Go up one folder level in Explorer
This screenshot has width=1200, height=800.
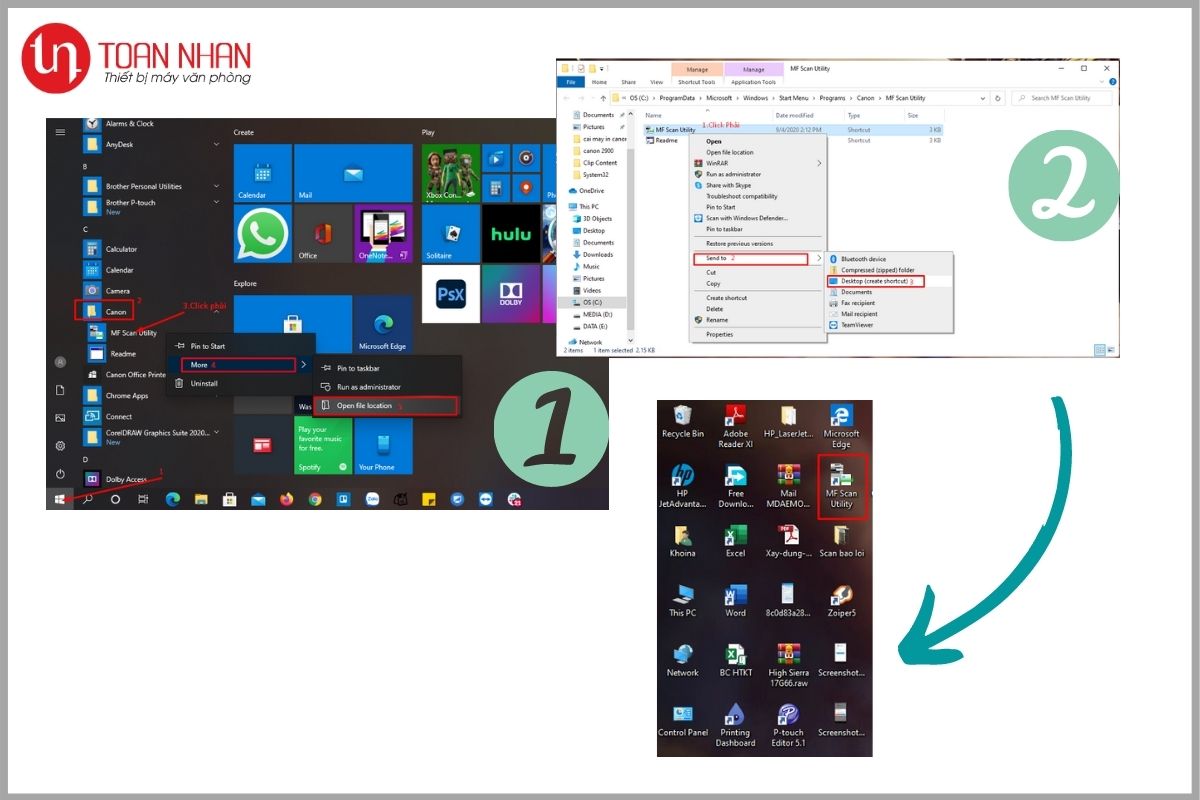pos(604,98)
